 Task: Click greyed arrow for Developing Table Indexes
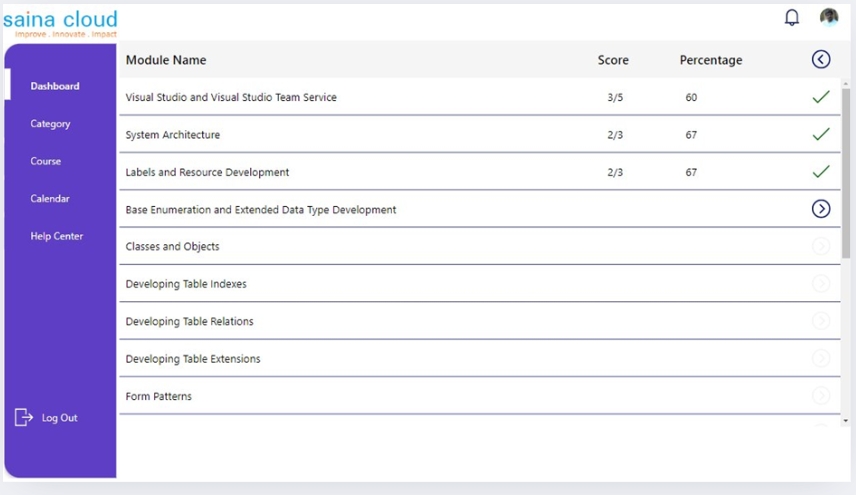tap(821, 283)
